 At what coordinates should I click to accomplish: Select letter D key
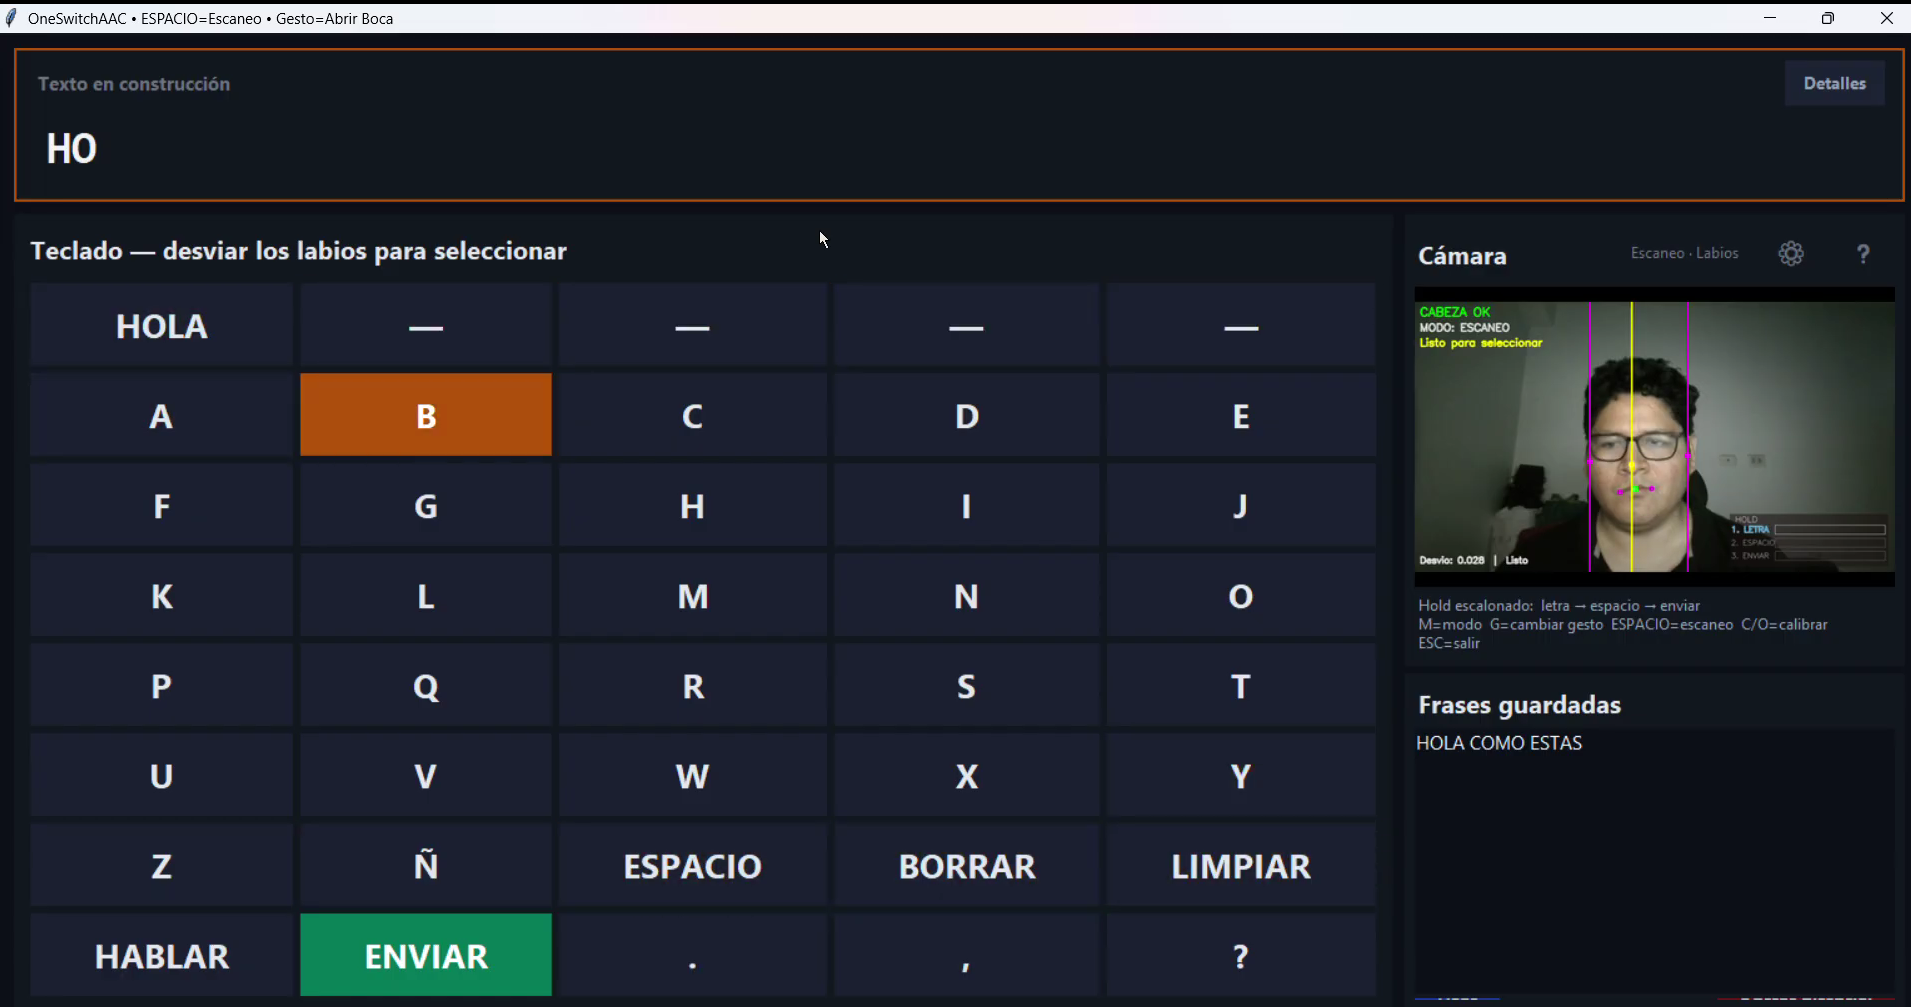[967, 415]
